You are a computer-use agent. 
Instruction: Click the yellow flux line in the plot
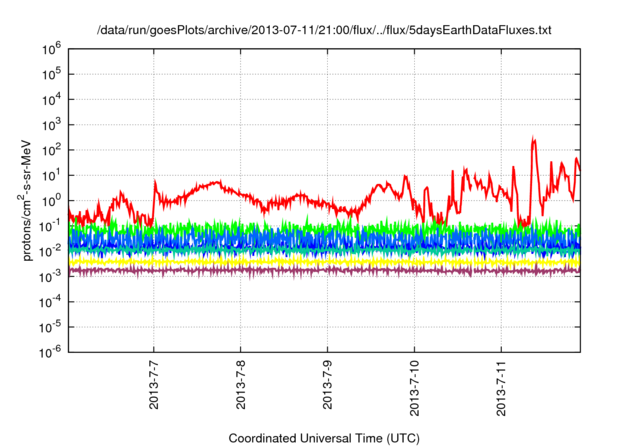tap(324, 261)
